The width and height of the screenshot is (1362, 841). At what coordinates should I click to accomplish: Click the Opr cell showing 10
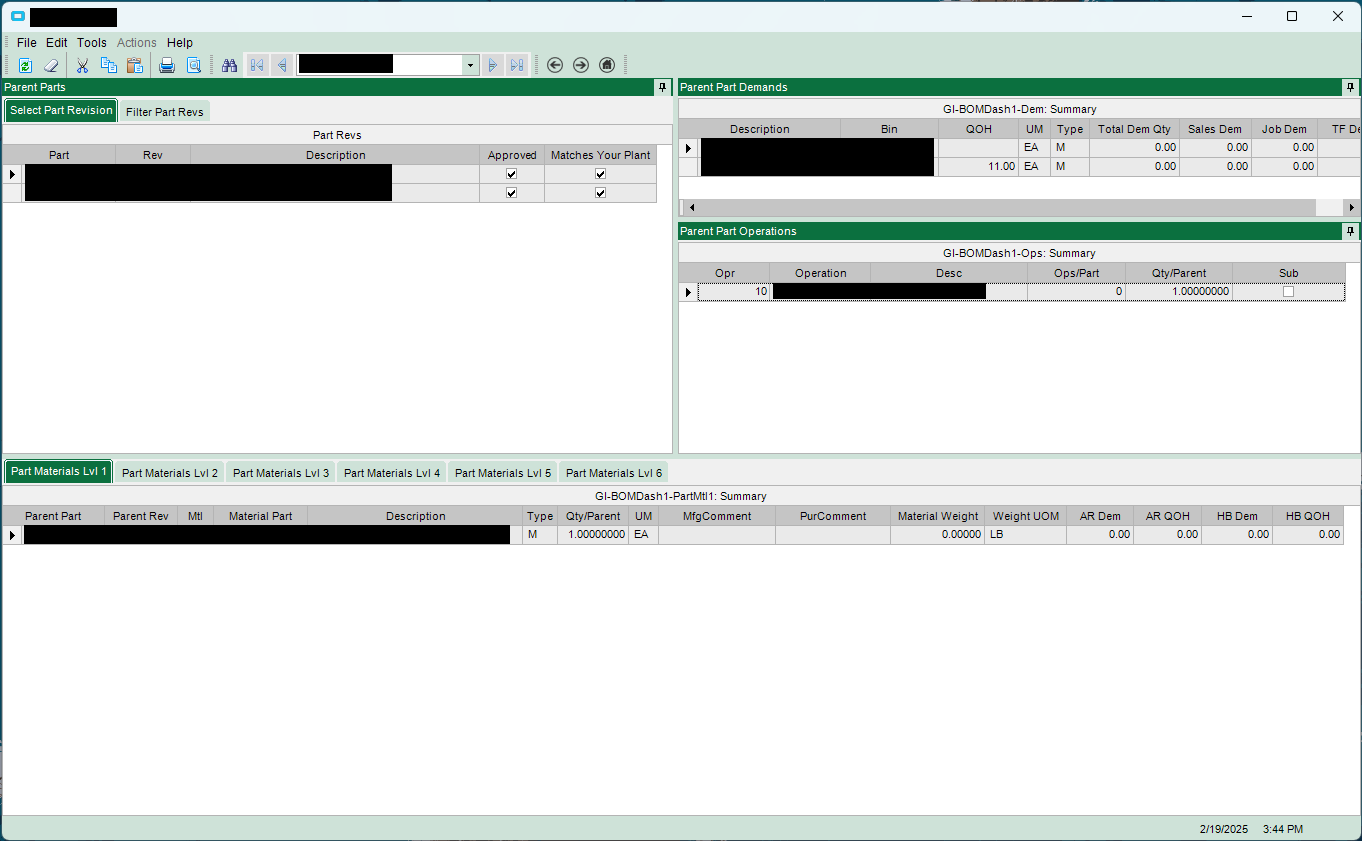(734, 292)
